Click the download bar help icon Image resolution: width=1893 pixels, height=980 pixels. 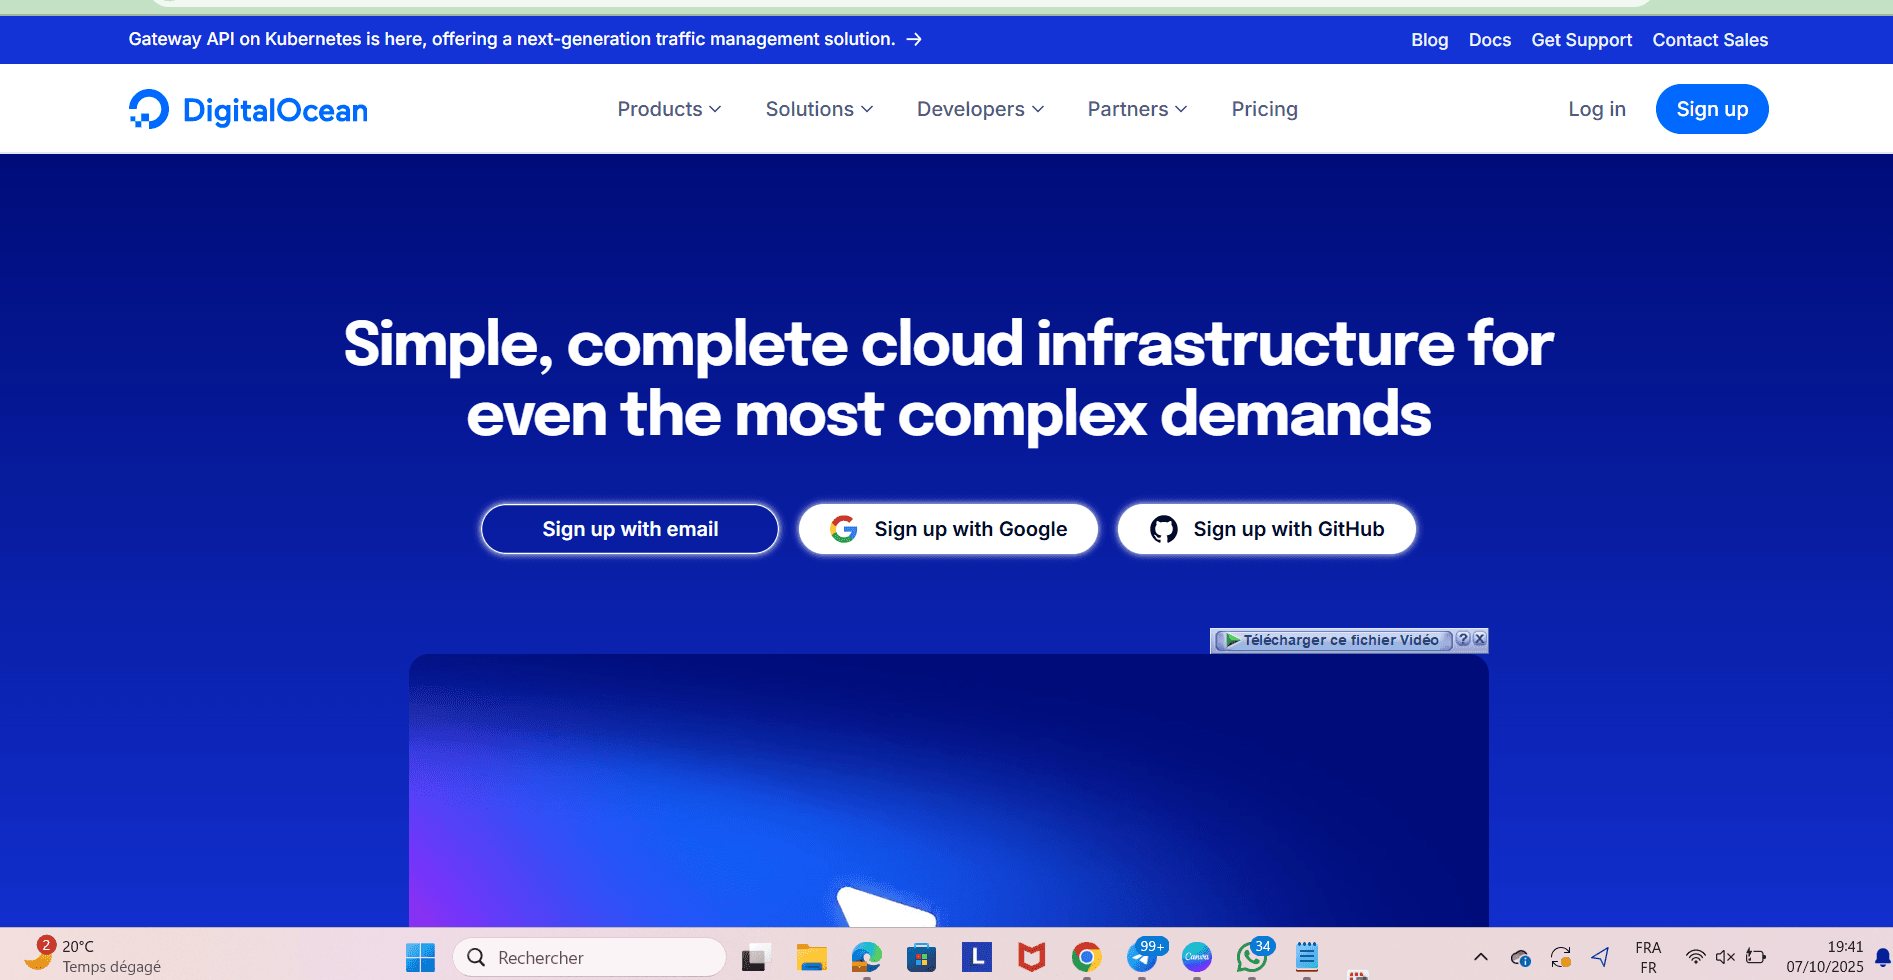pyautogui.click(x=1463, y=639)
